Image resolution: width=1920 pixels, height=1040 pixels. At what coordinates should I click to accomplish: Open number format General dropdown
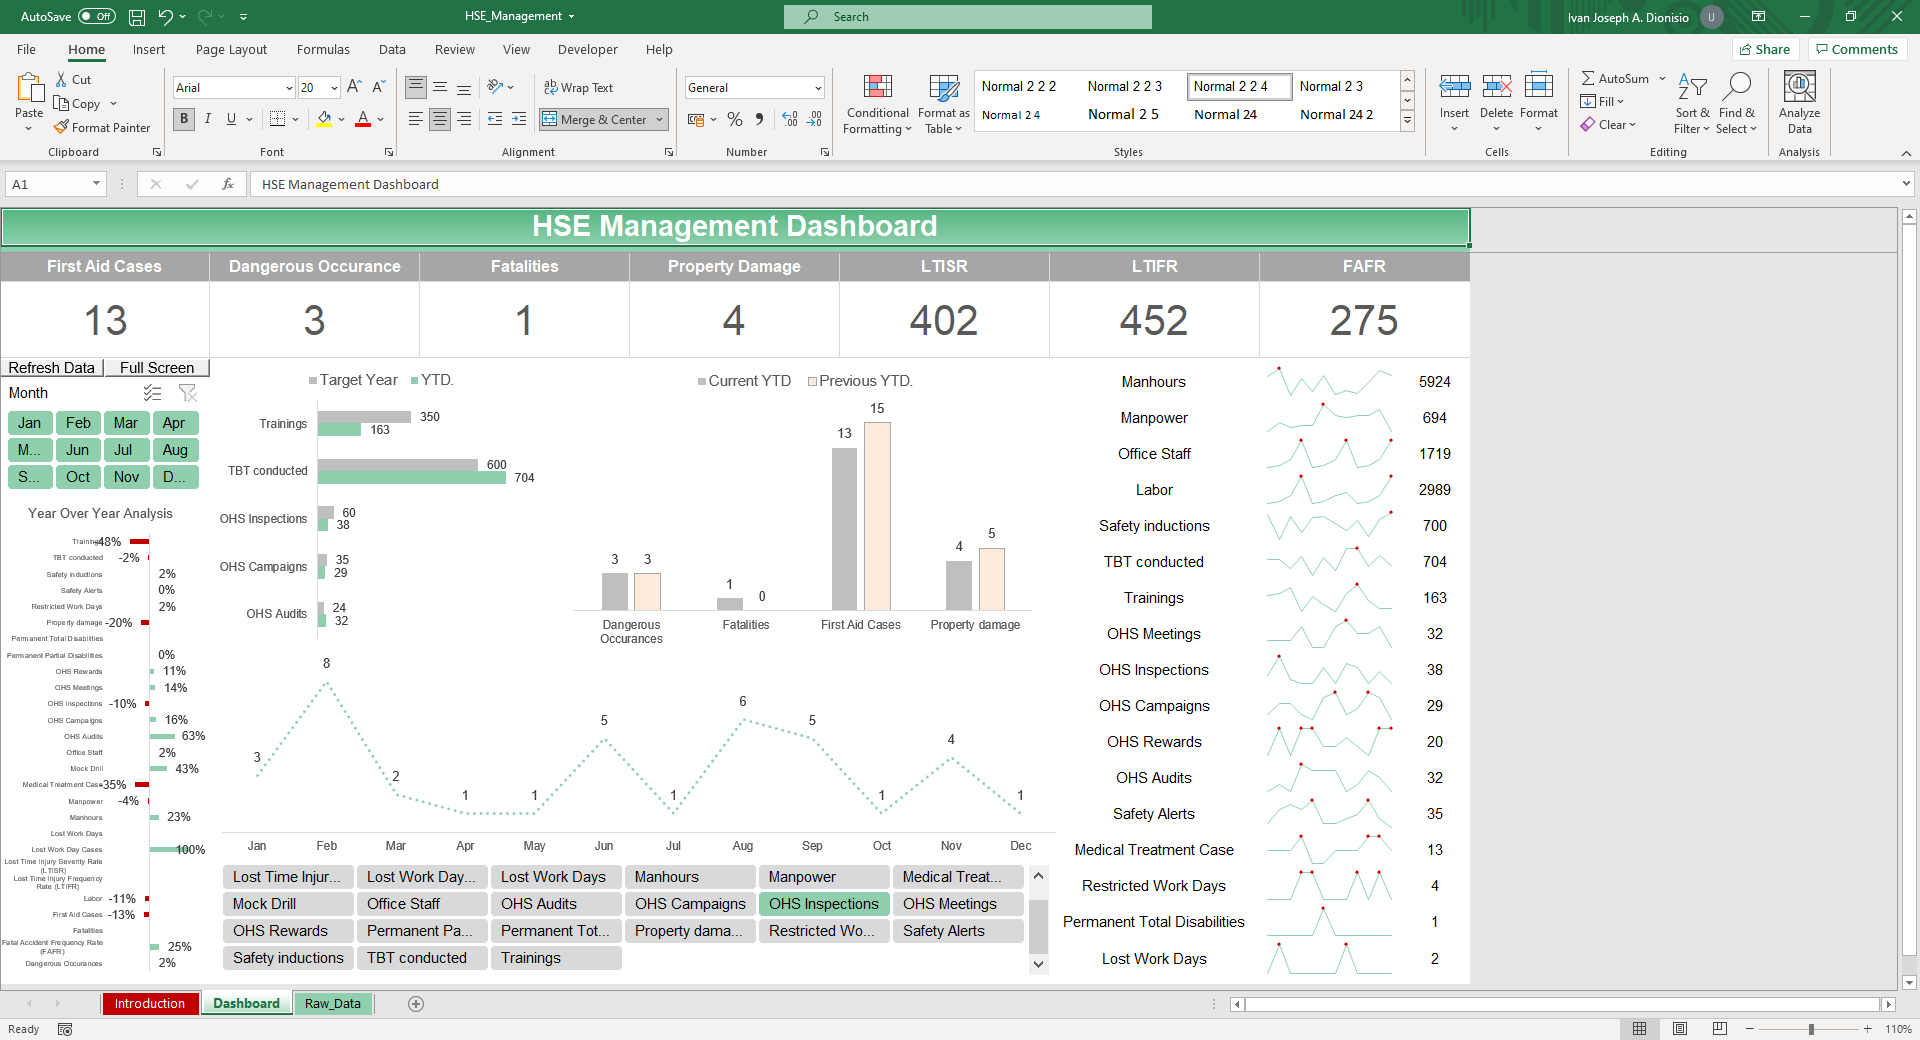click(x=818, y=88)
